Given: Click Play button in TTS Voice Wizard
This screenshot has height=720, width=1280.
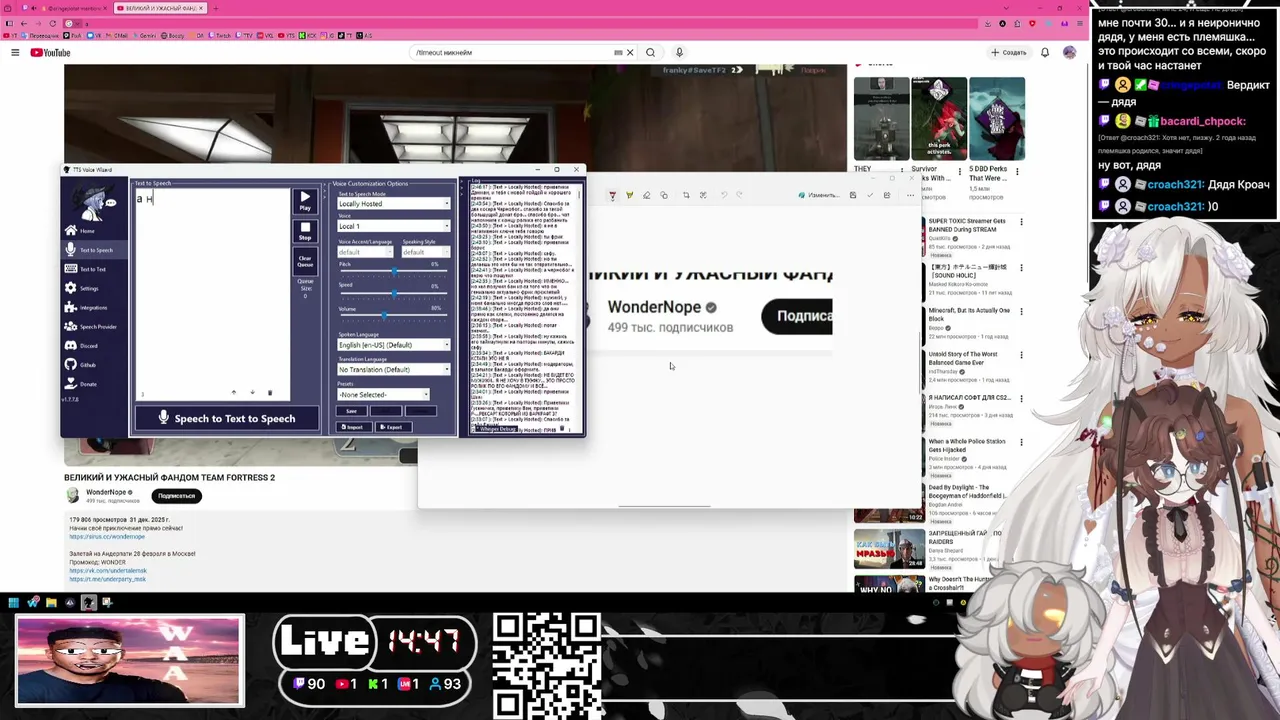Looking at the screenshot, I should coord(305,201).
